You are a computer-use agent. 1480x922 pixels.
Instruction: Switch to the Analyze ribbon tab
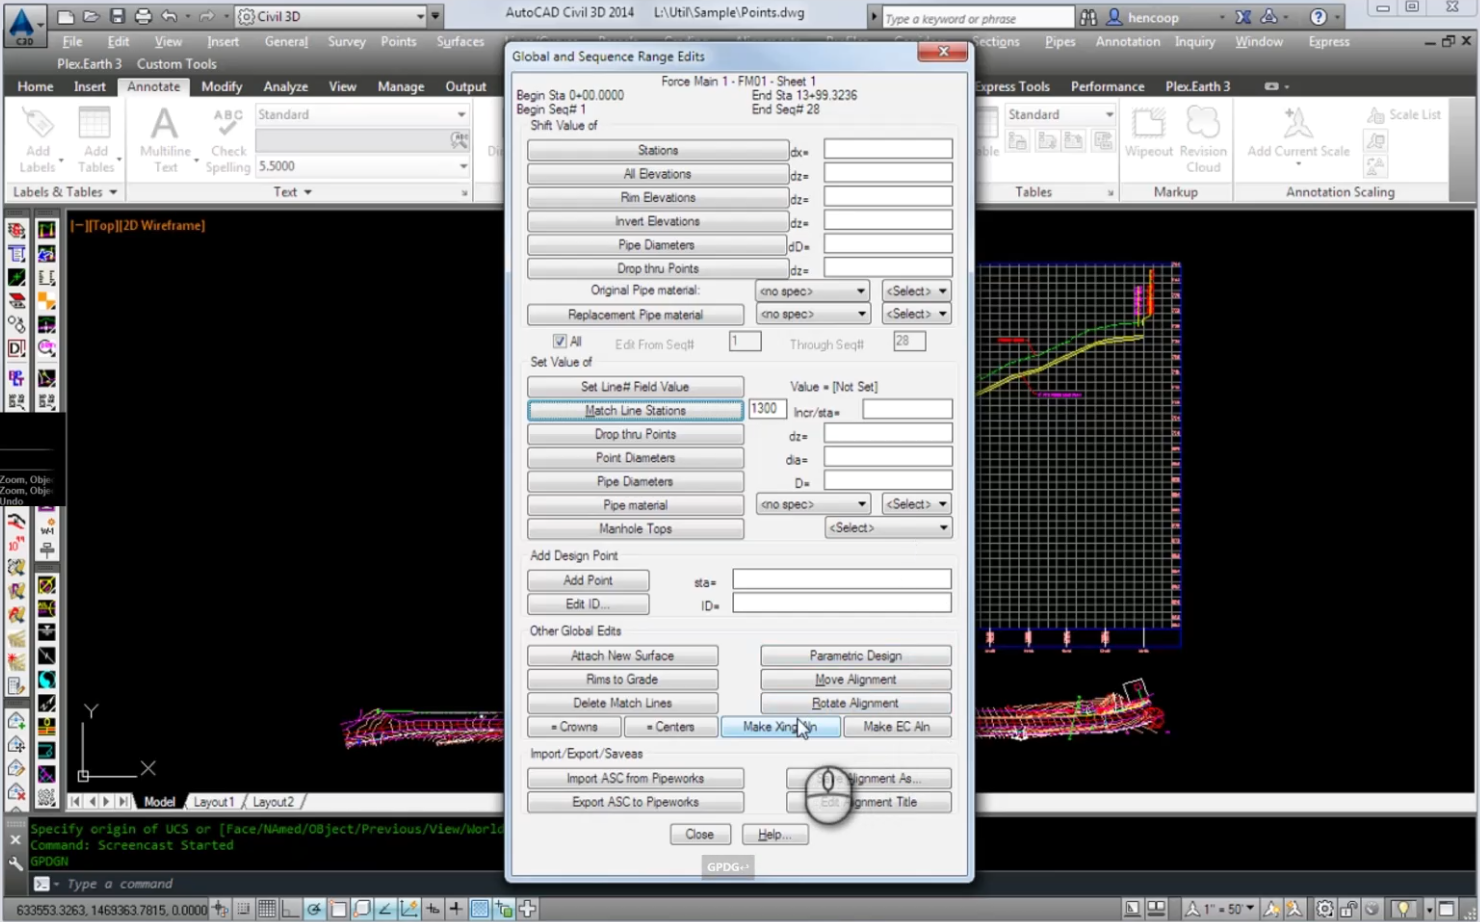(286, 86)
